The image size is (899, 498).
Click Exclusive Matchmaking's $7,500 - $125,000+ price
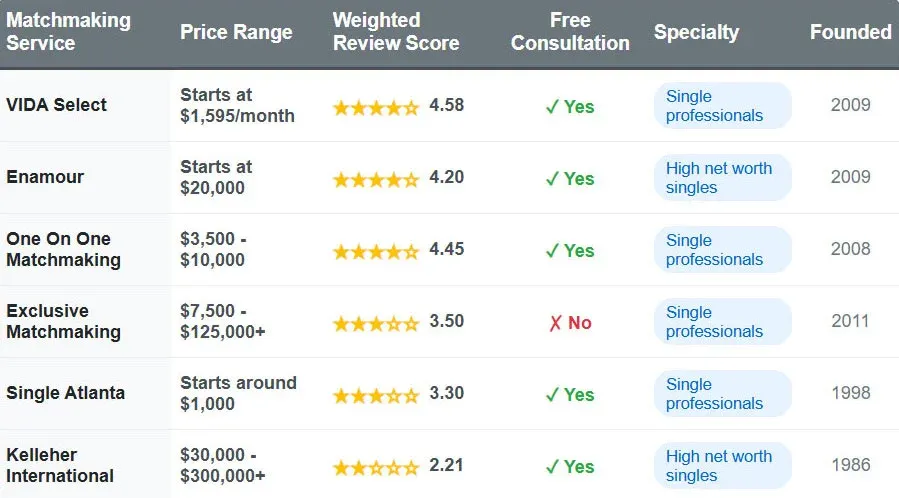(222, 321)
